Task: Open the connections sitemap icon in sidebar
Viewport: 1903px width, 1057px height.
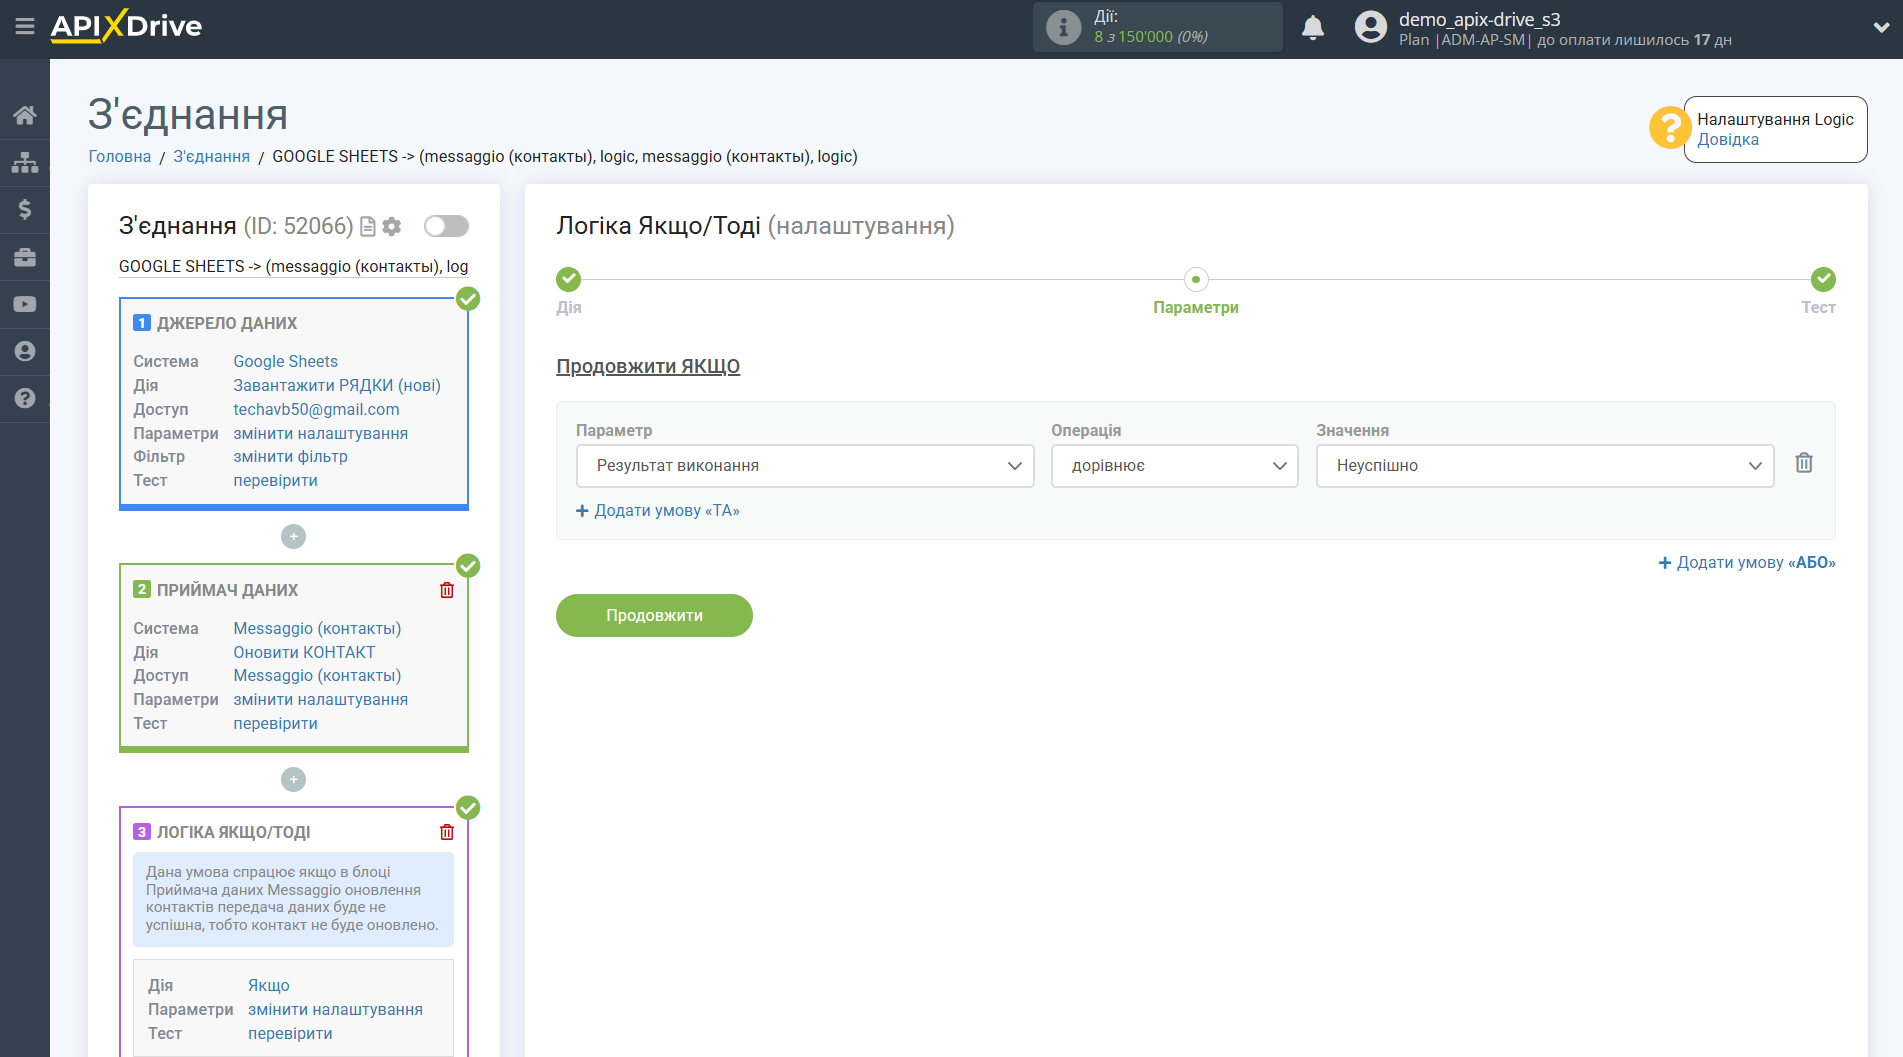Action: pos(25,162)
